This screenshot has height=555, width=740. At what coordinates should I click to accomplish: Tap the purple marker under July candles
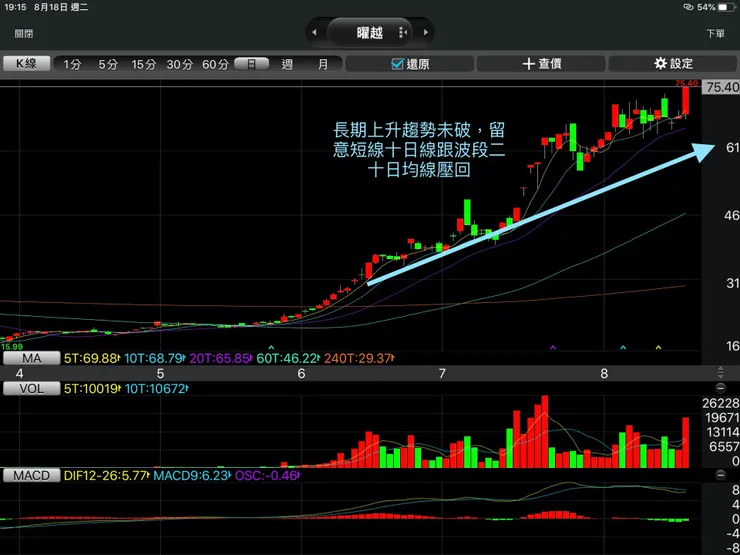tap(553, 347)
